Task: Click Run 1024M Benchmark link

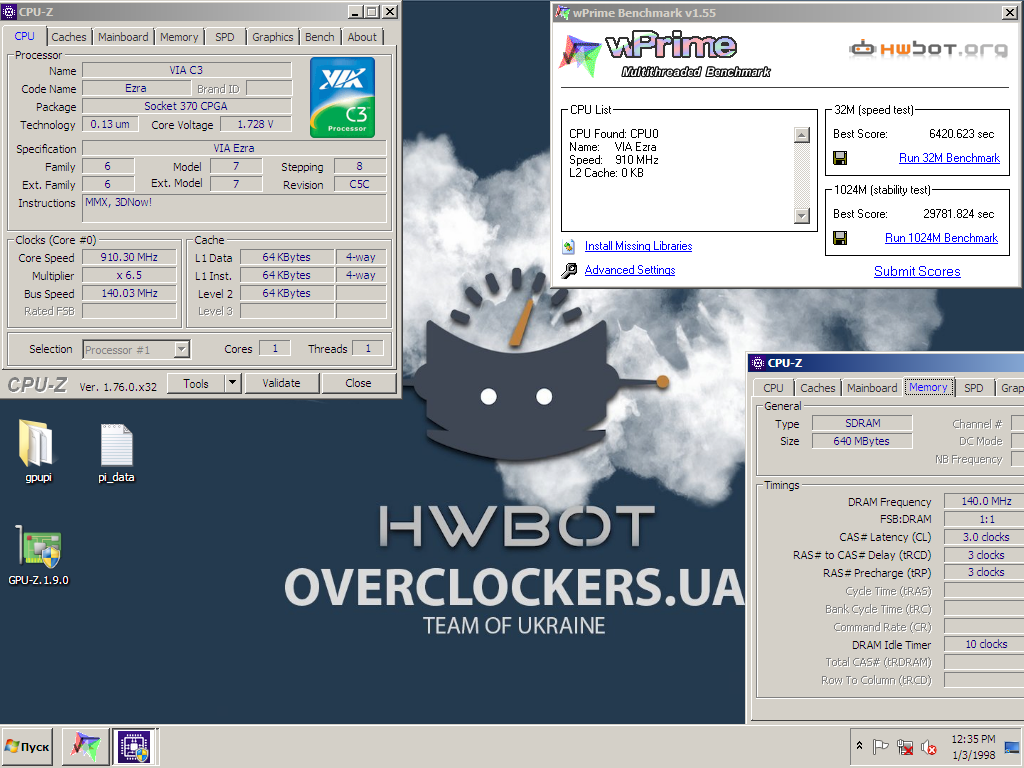Action: 941,238
